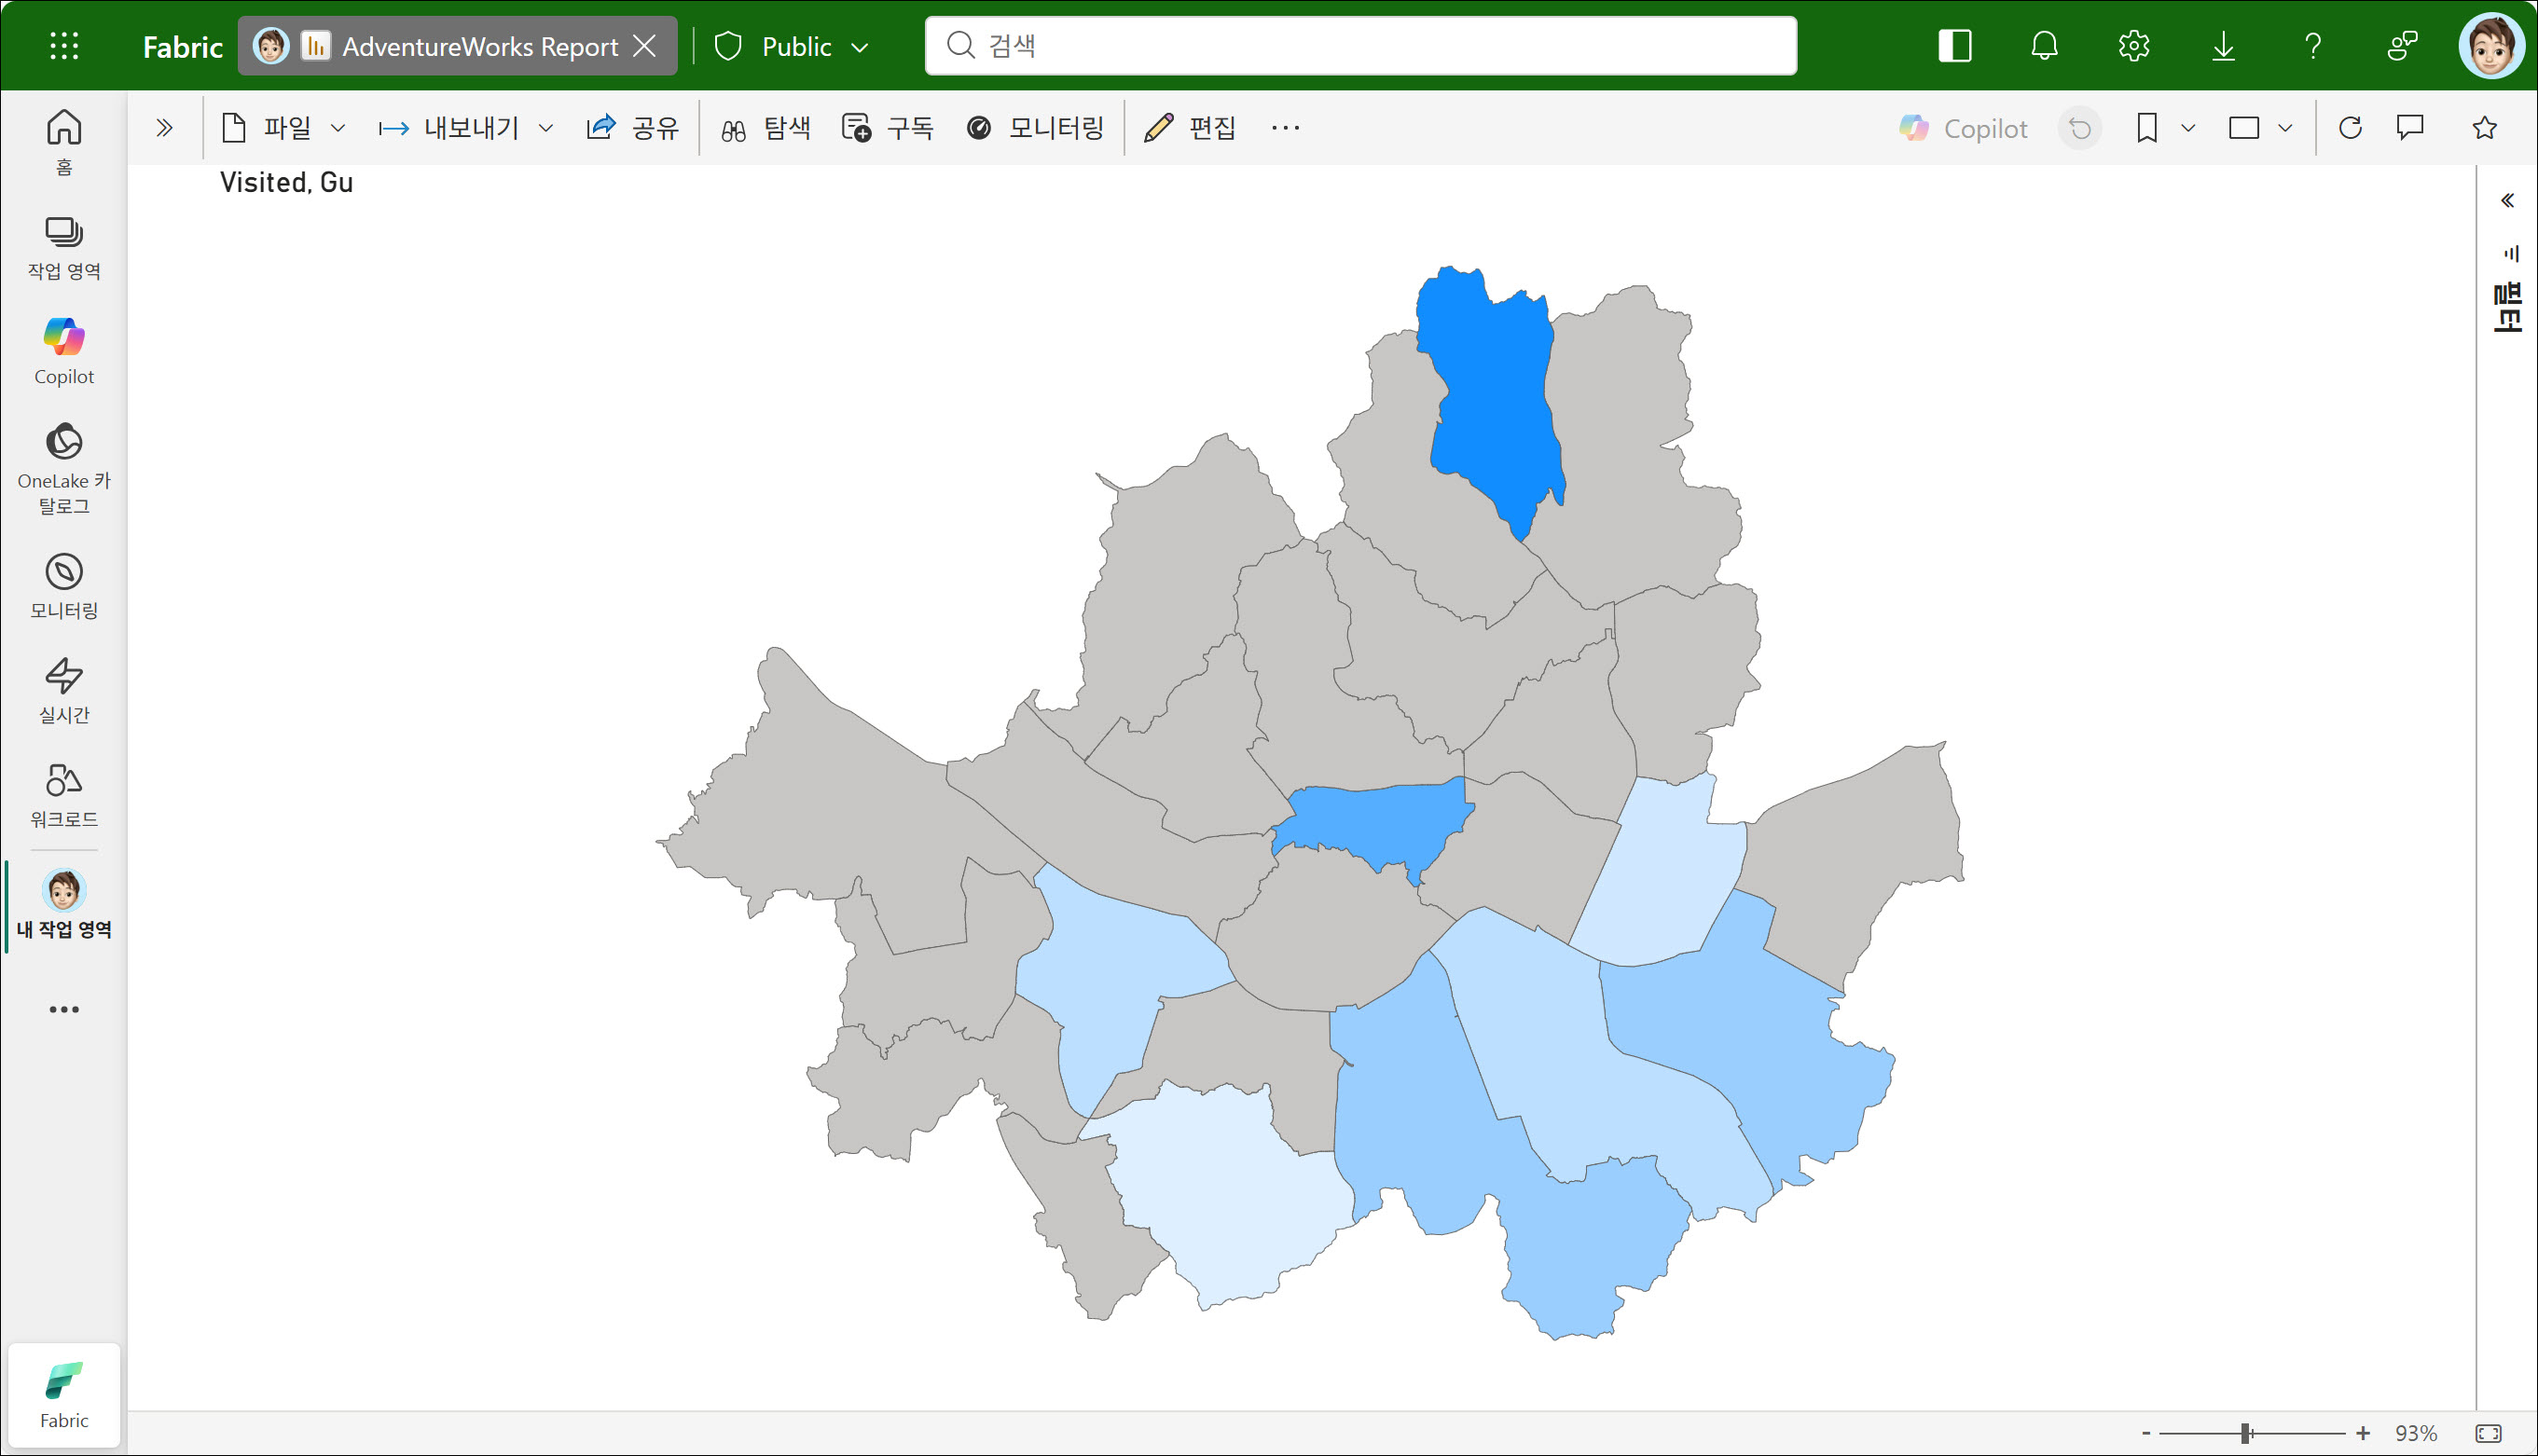The height and width of the screenshot is (1456, 2538).
Task: Open the app launcher grid icon
Action: [x=64, y=46]
